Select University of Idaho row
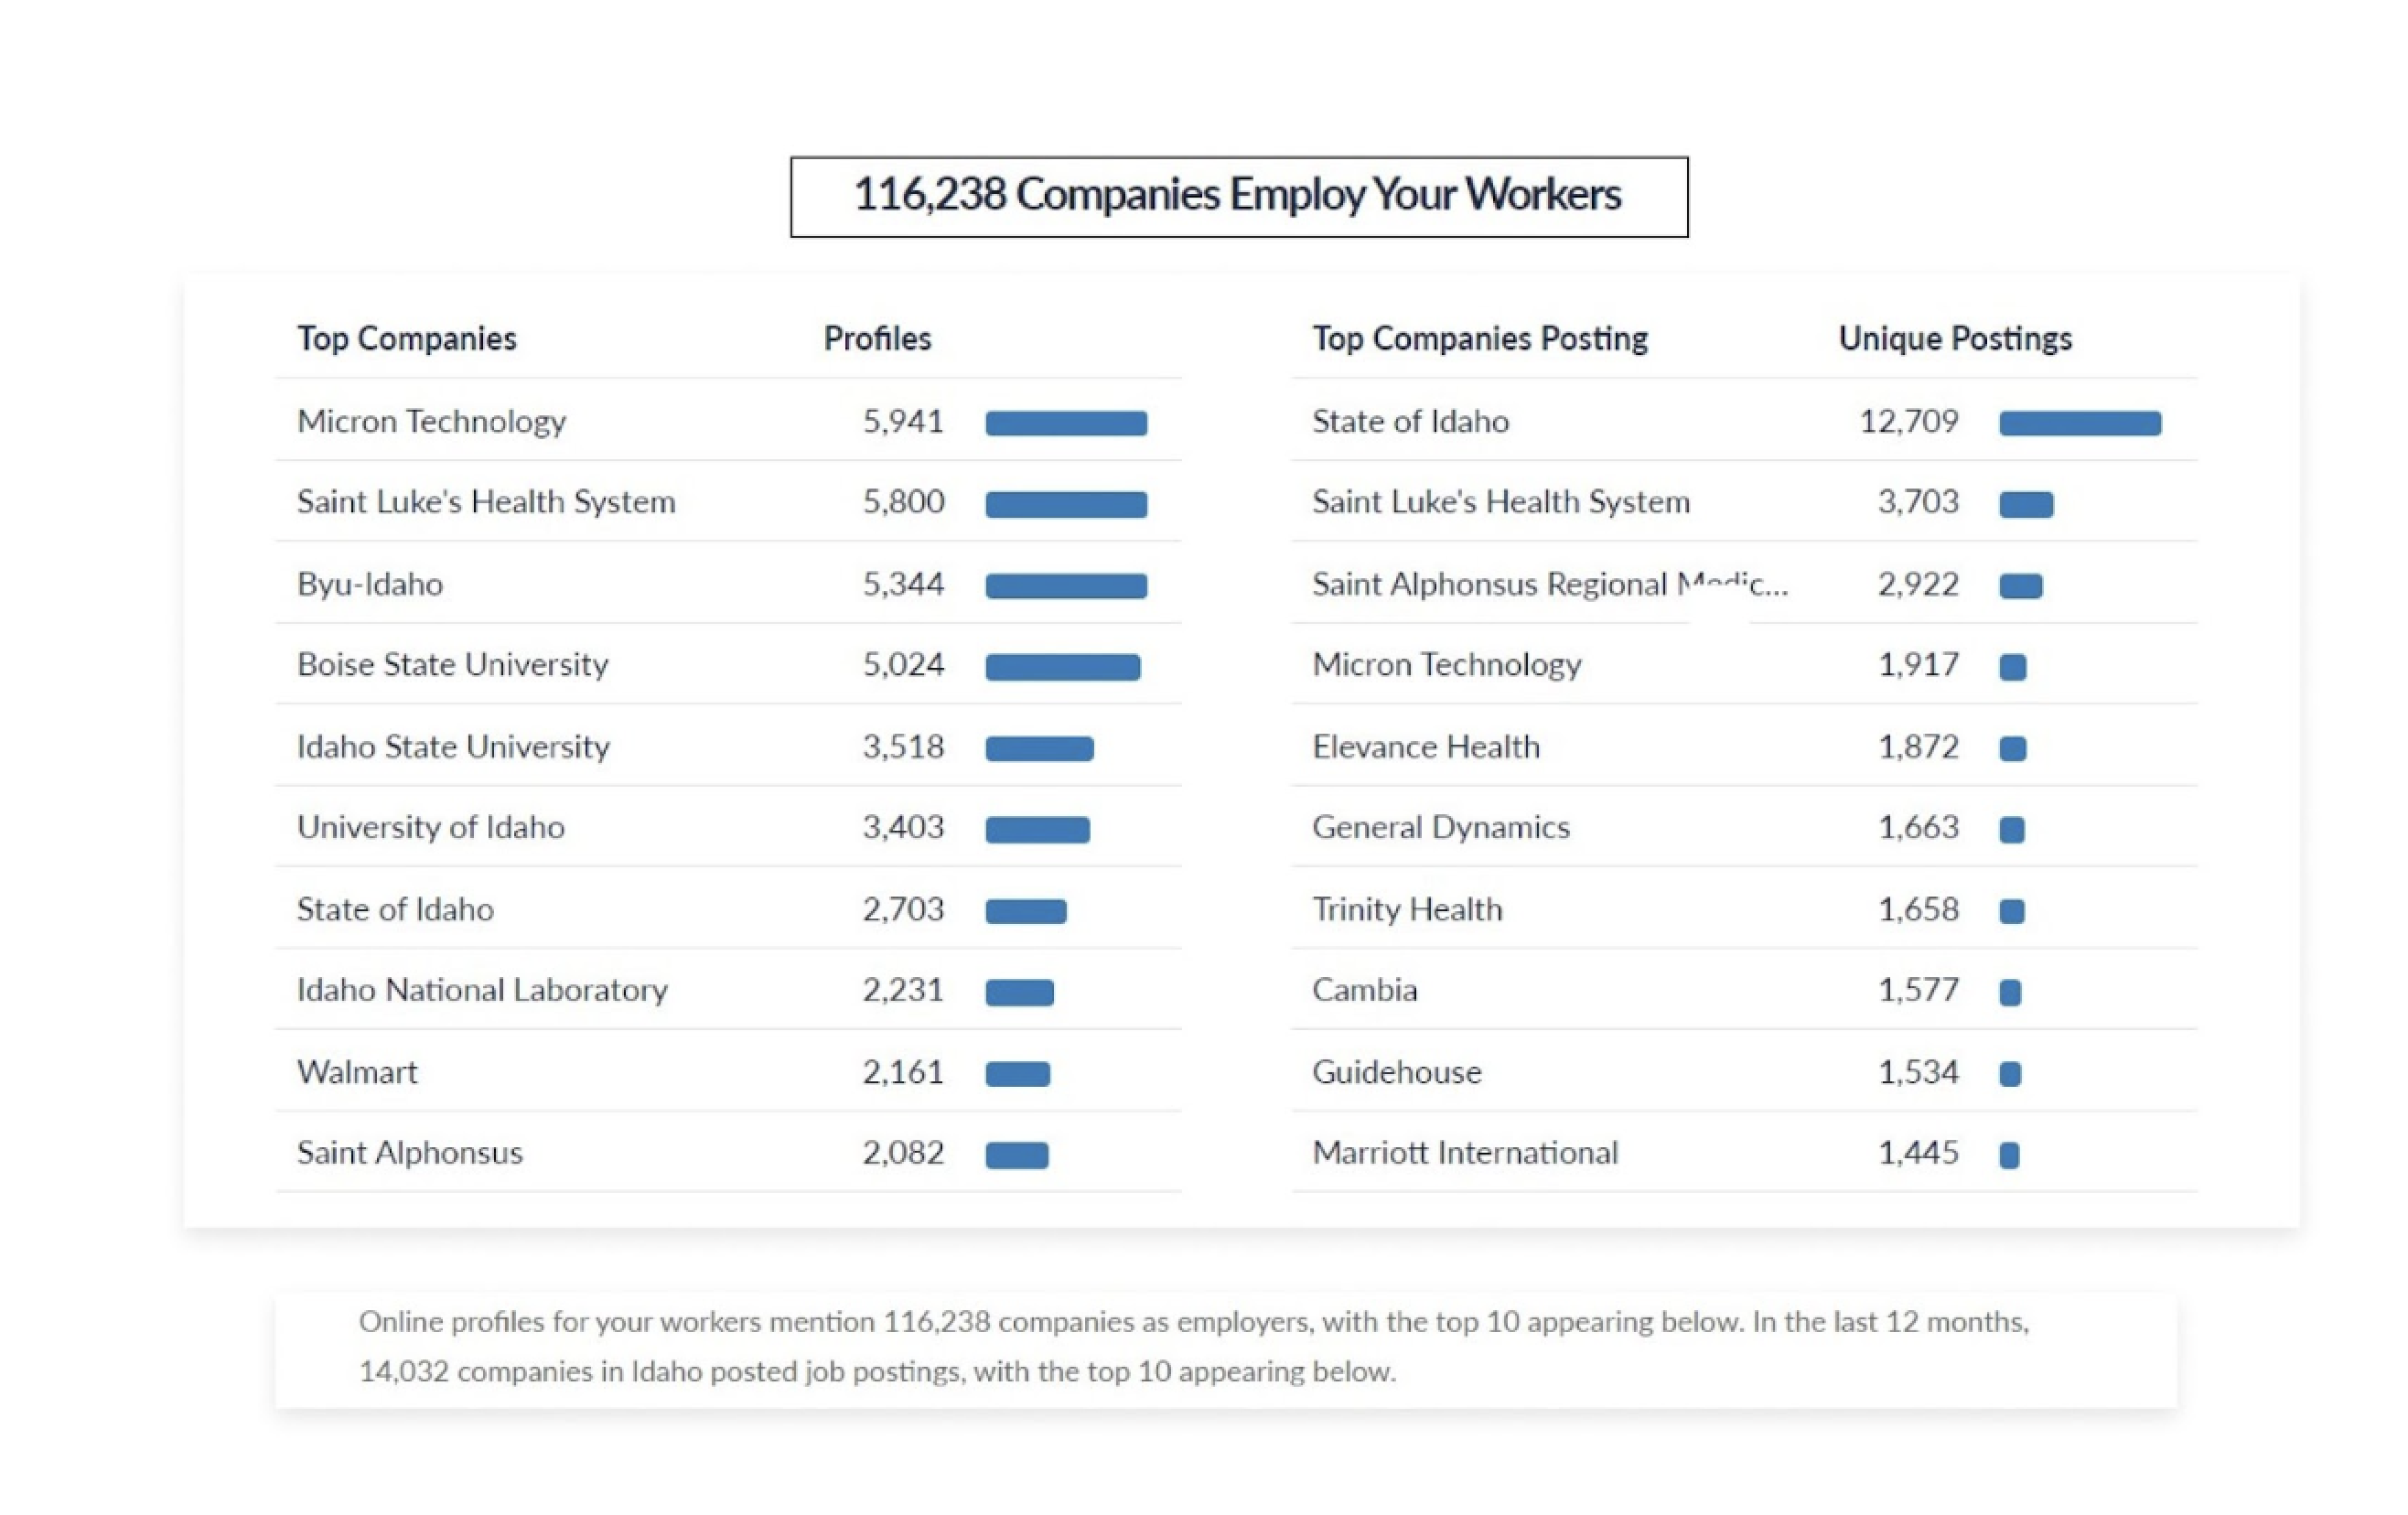This screenshot has height=1515, width=2408. pos(430,828)
